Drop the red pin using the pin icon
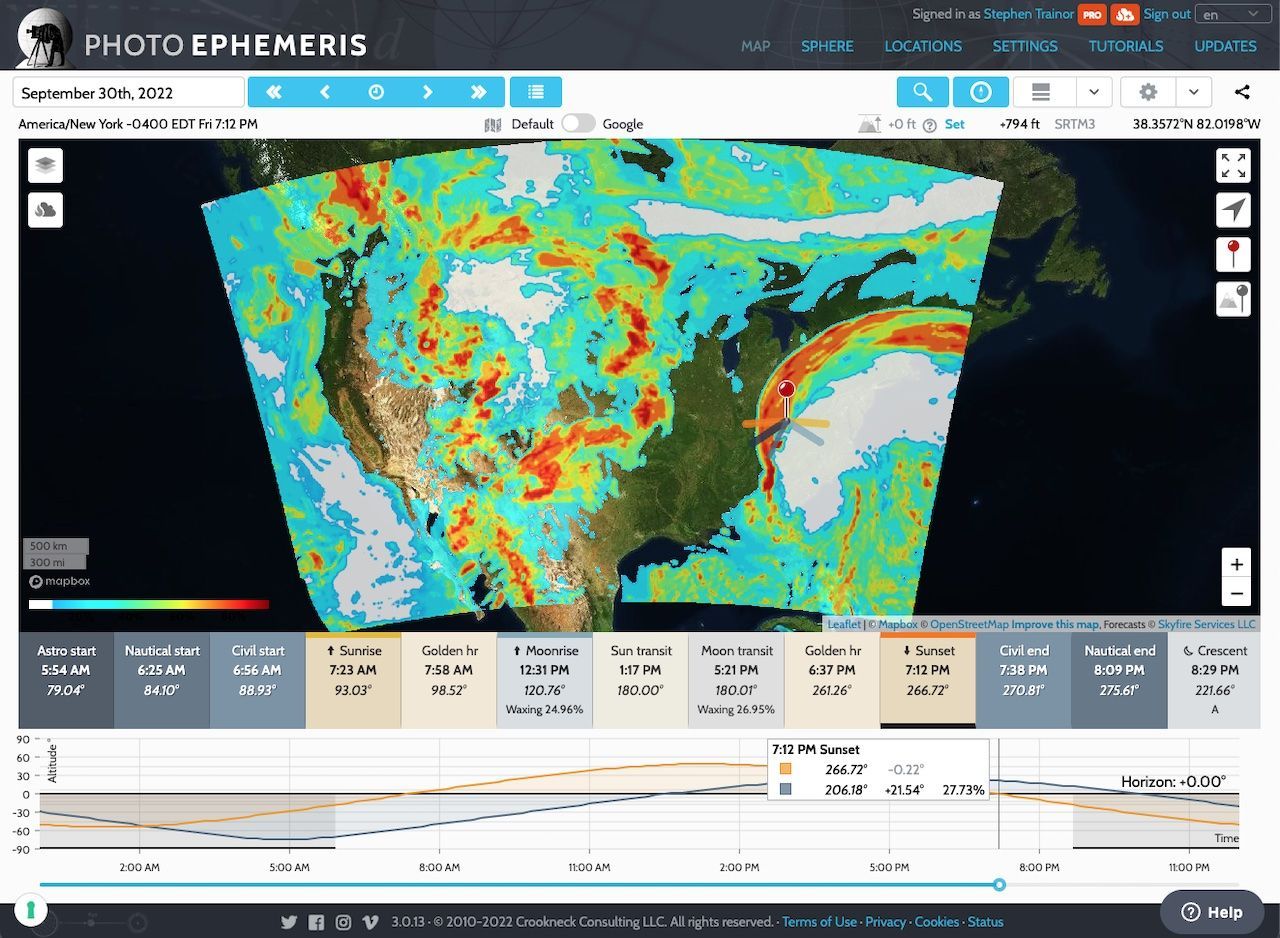The width and height of the screenshot is (1280, 938). click(1233, 254)
